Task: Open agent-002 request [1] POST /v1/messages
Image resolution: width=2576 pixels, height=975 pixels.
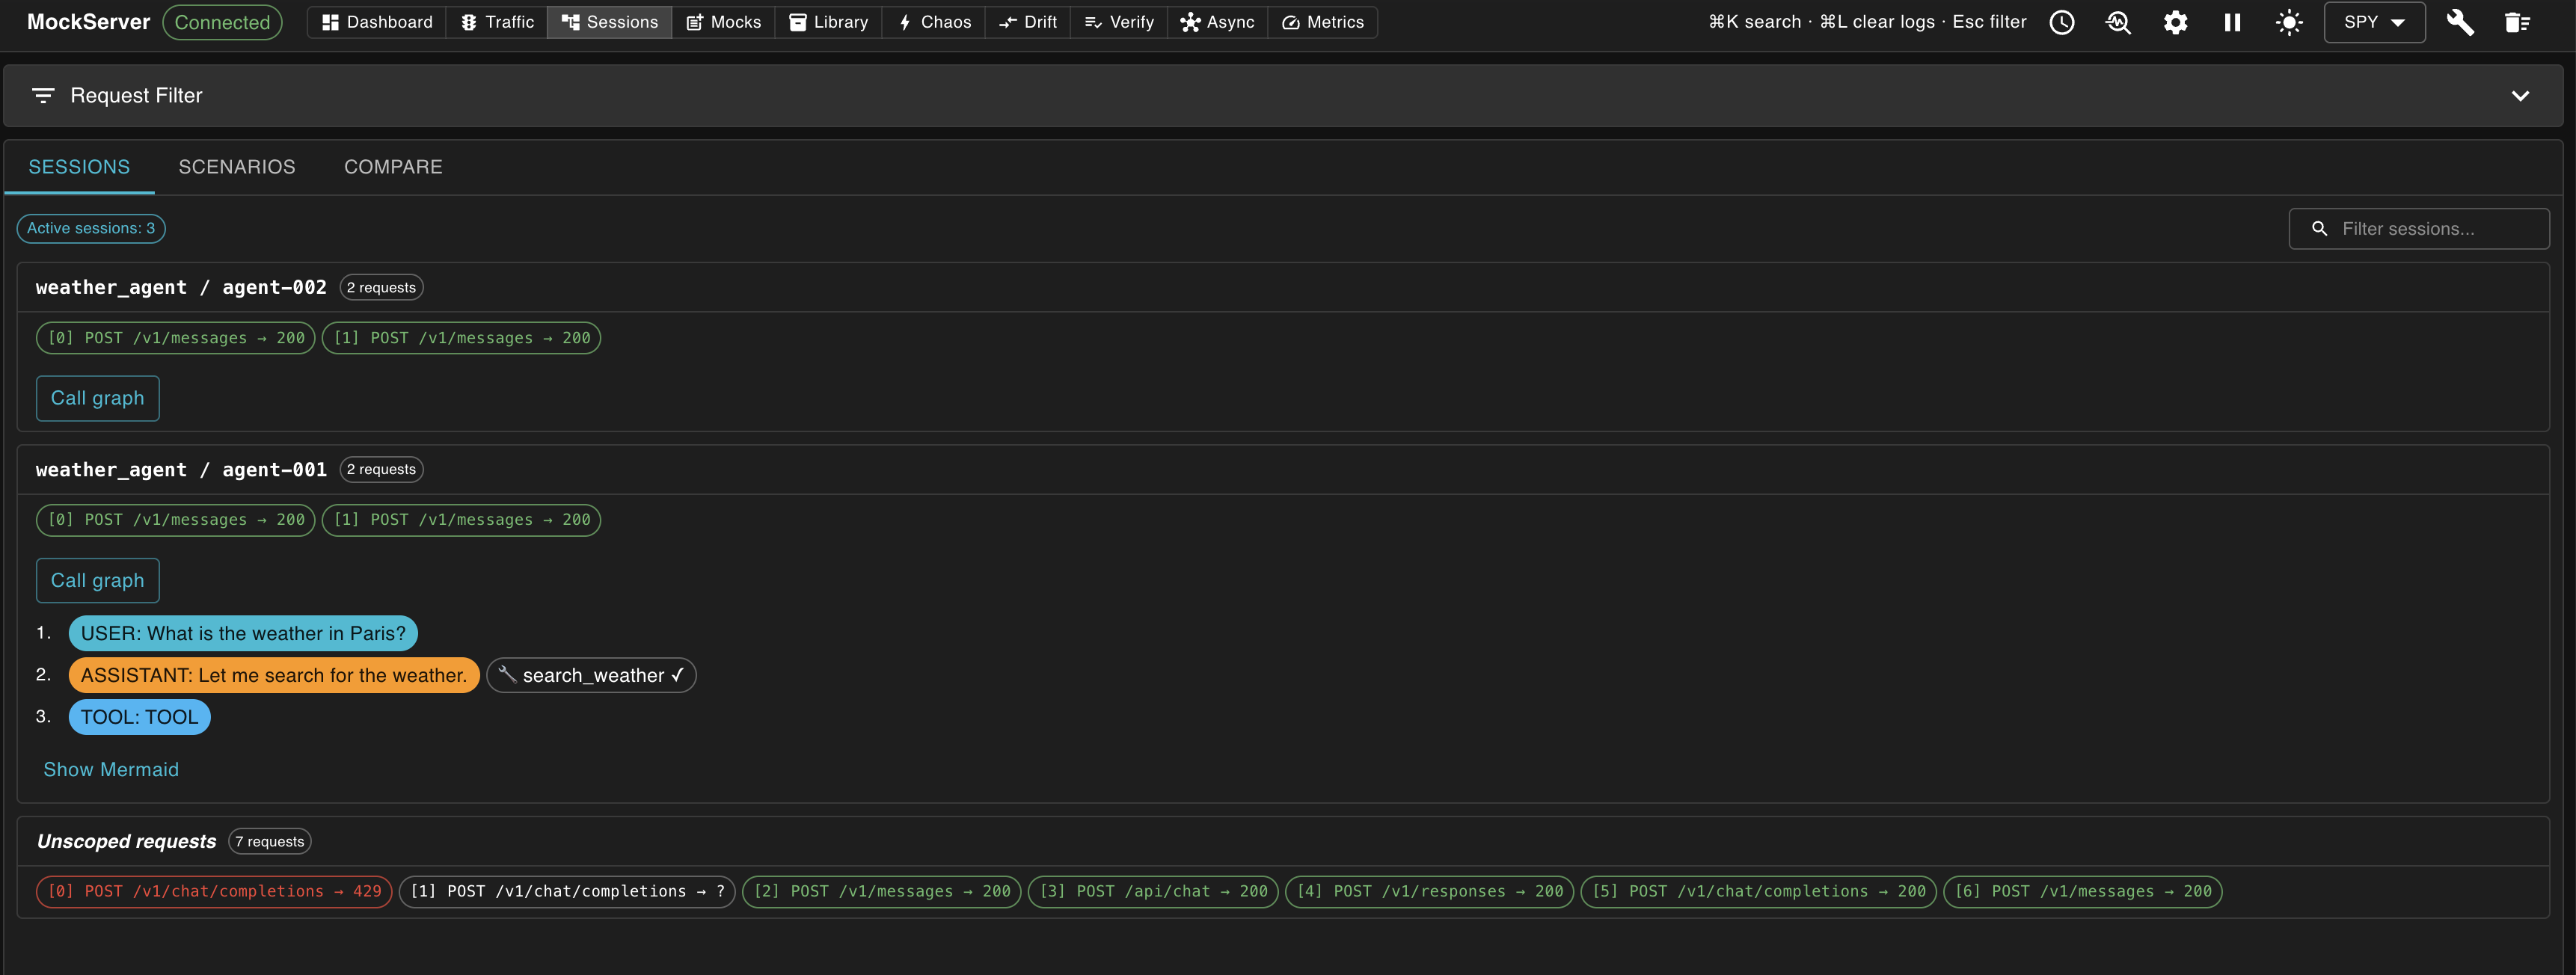Action: (x=461, y=338)
